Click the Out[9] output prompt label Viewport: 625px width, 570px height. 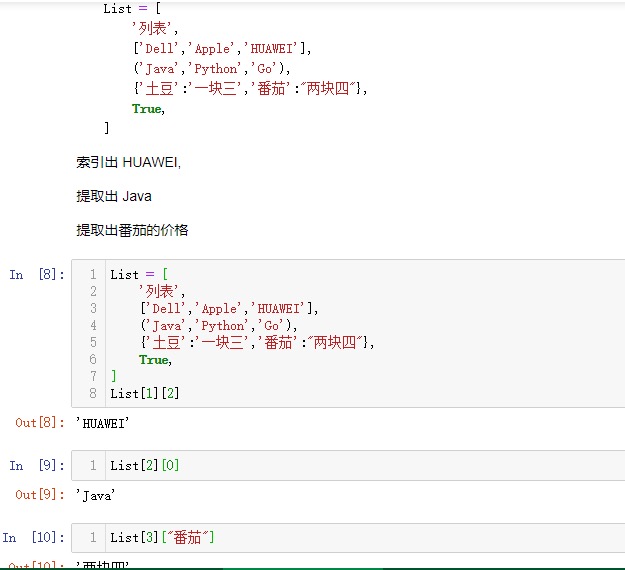click(x=40, y=494)
